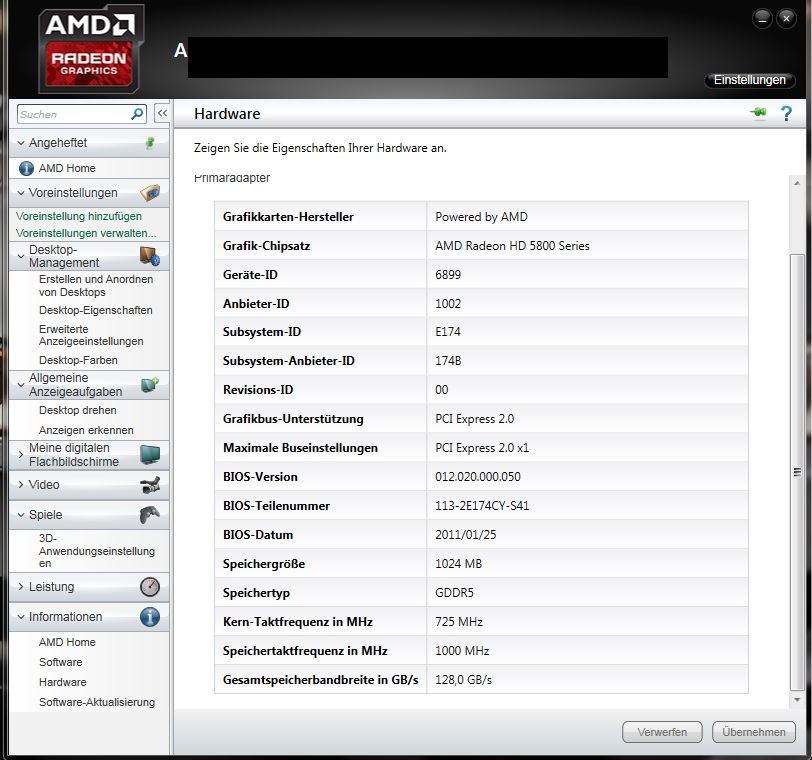The image size is (812, 760).
Task: Select Anzeigen erkennen
Action: pos(86,430)
